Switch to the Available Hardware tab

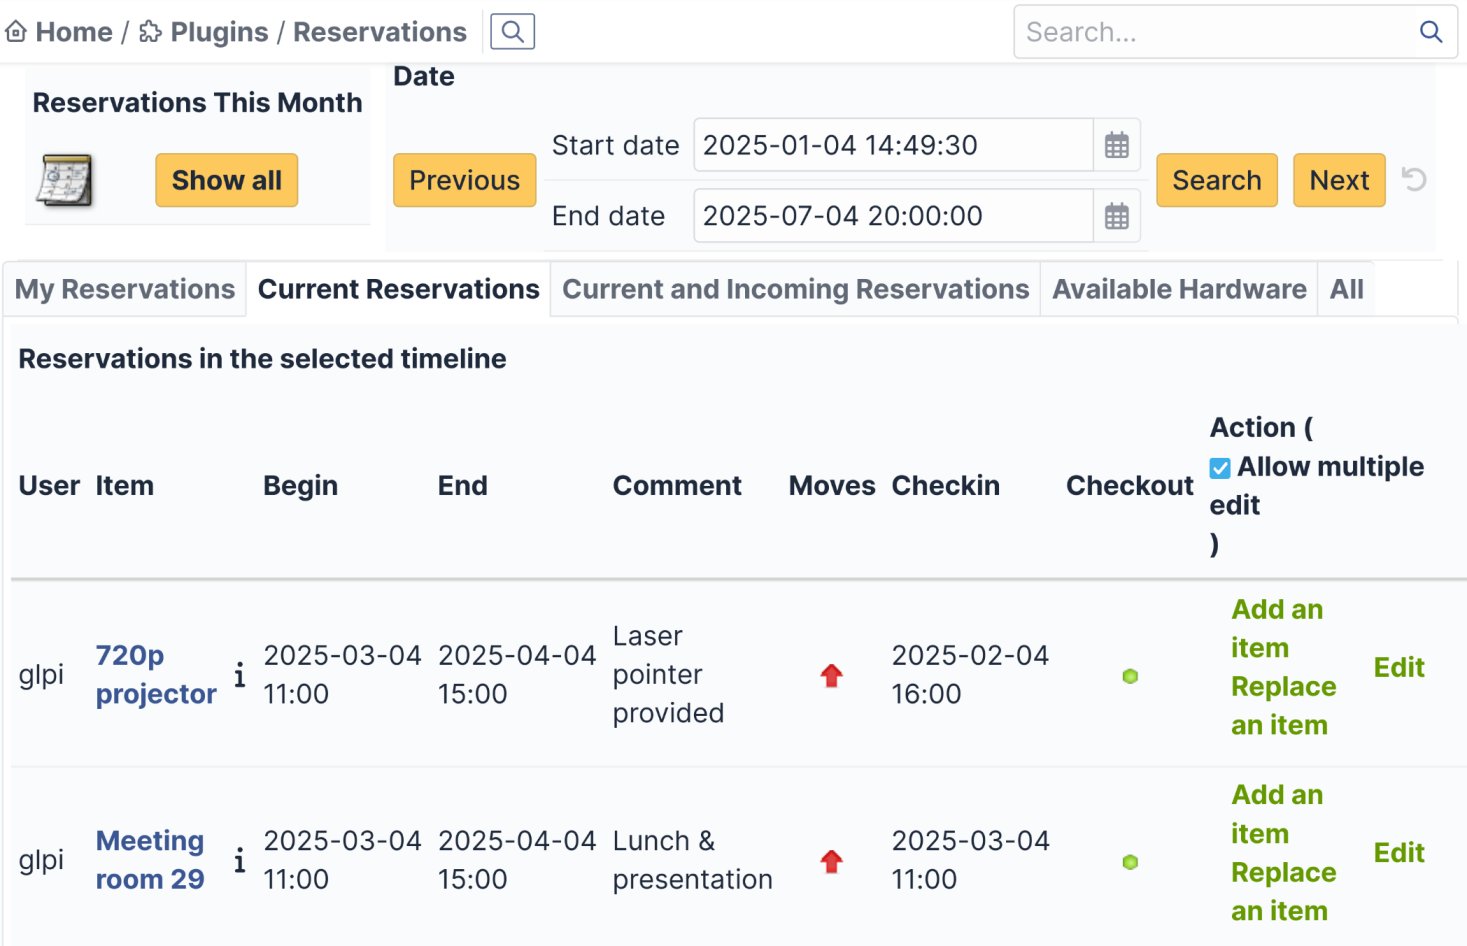coord(1179,289)
